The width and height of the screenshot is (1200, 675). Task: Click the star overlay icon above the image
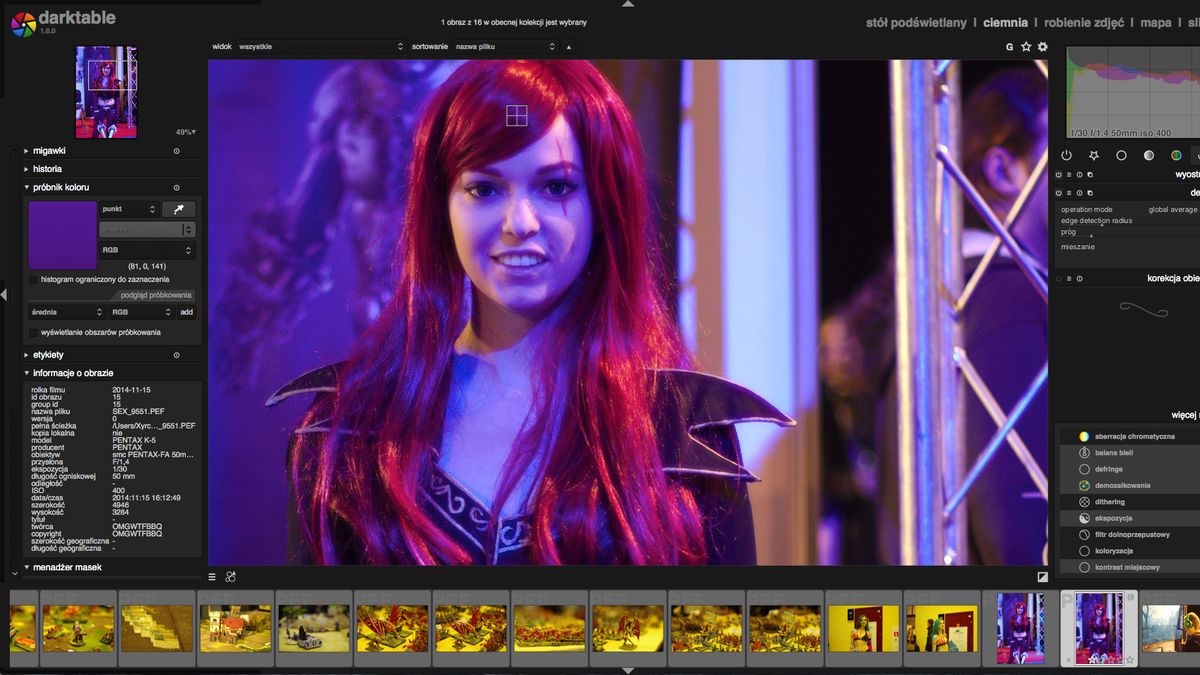tap(1026, 47)
